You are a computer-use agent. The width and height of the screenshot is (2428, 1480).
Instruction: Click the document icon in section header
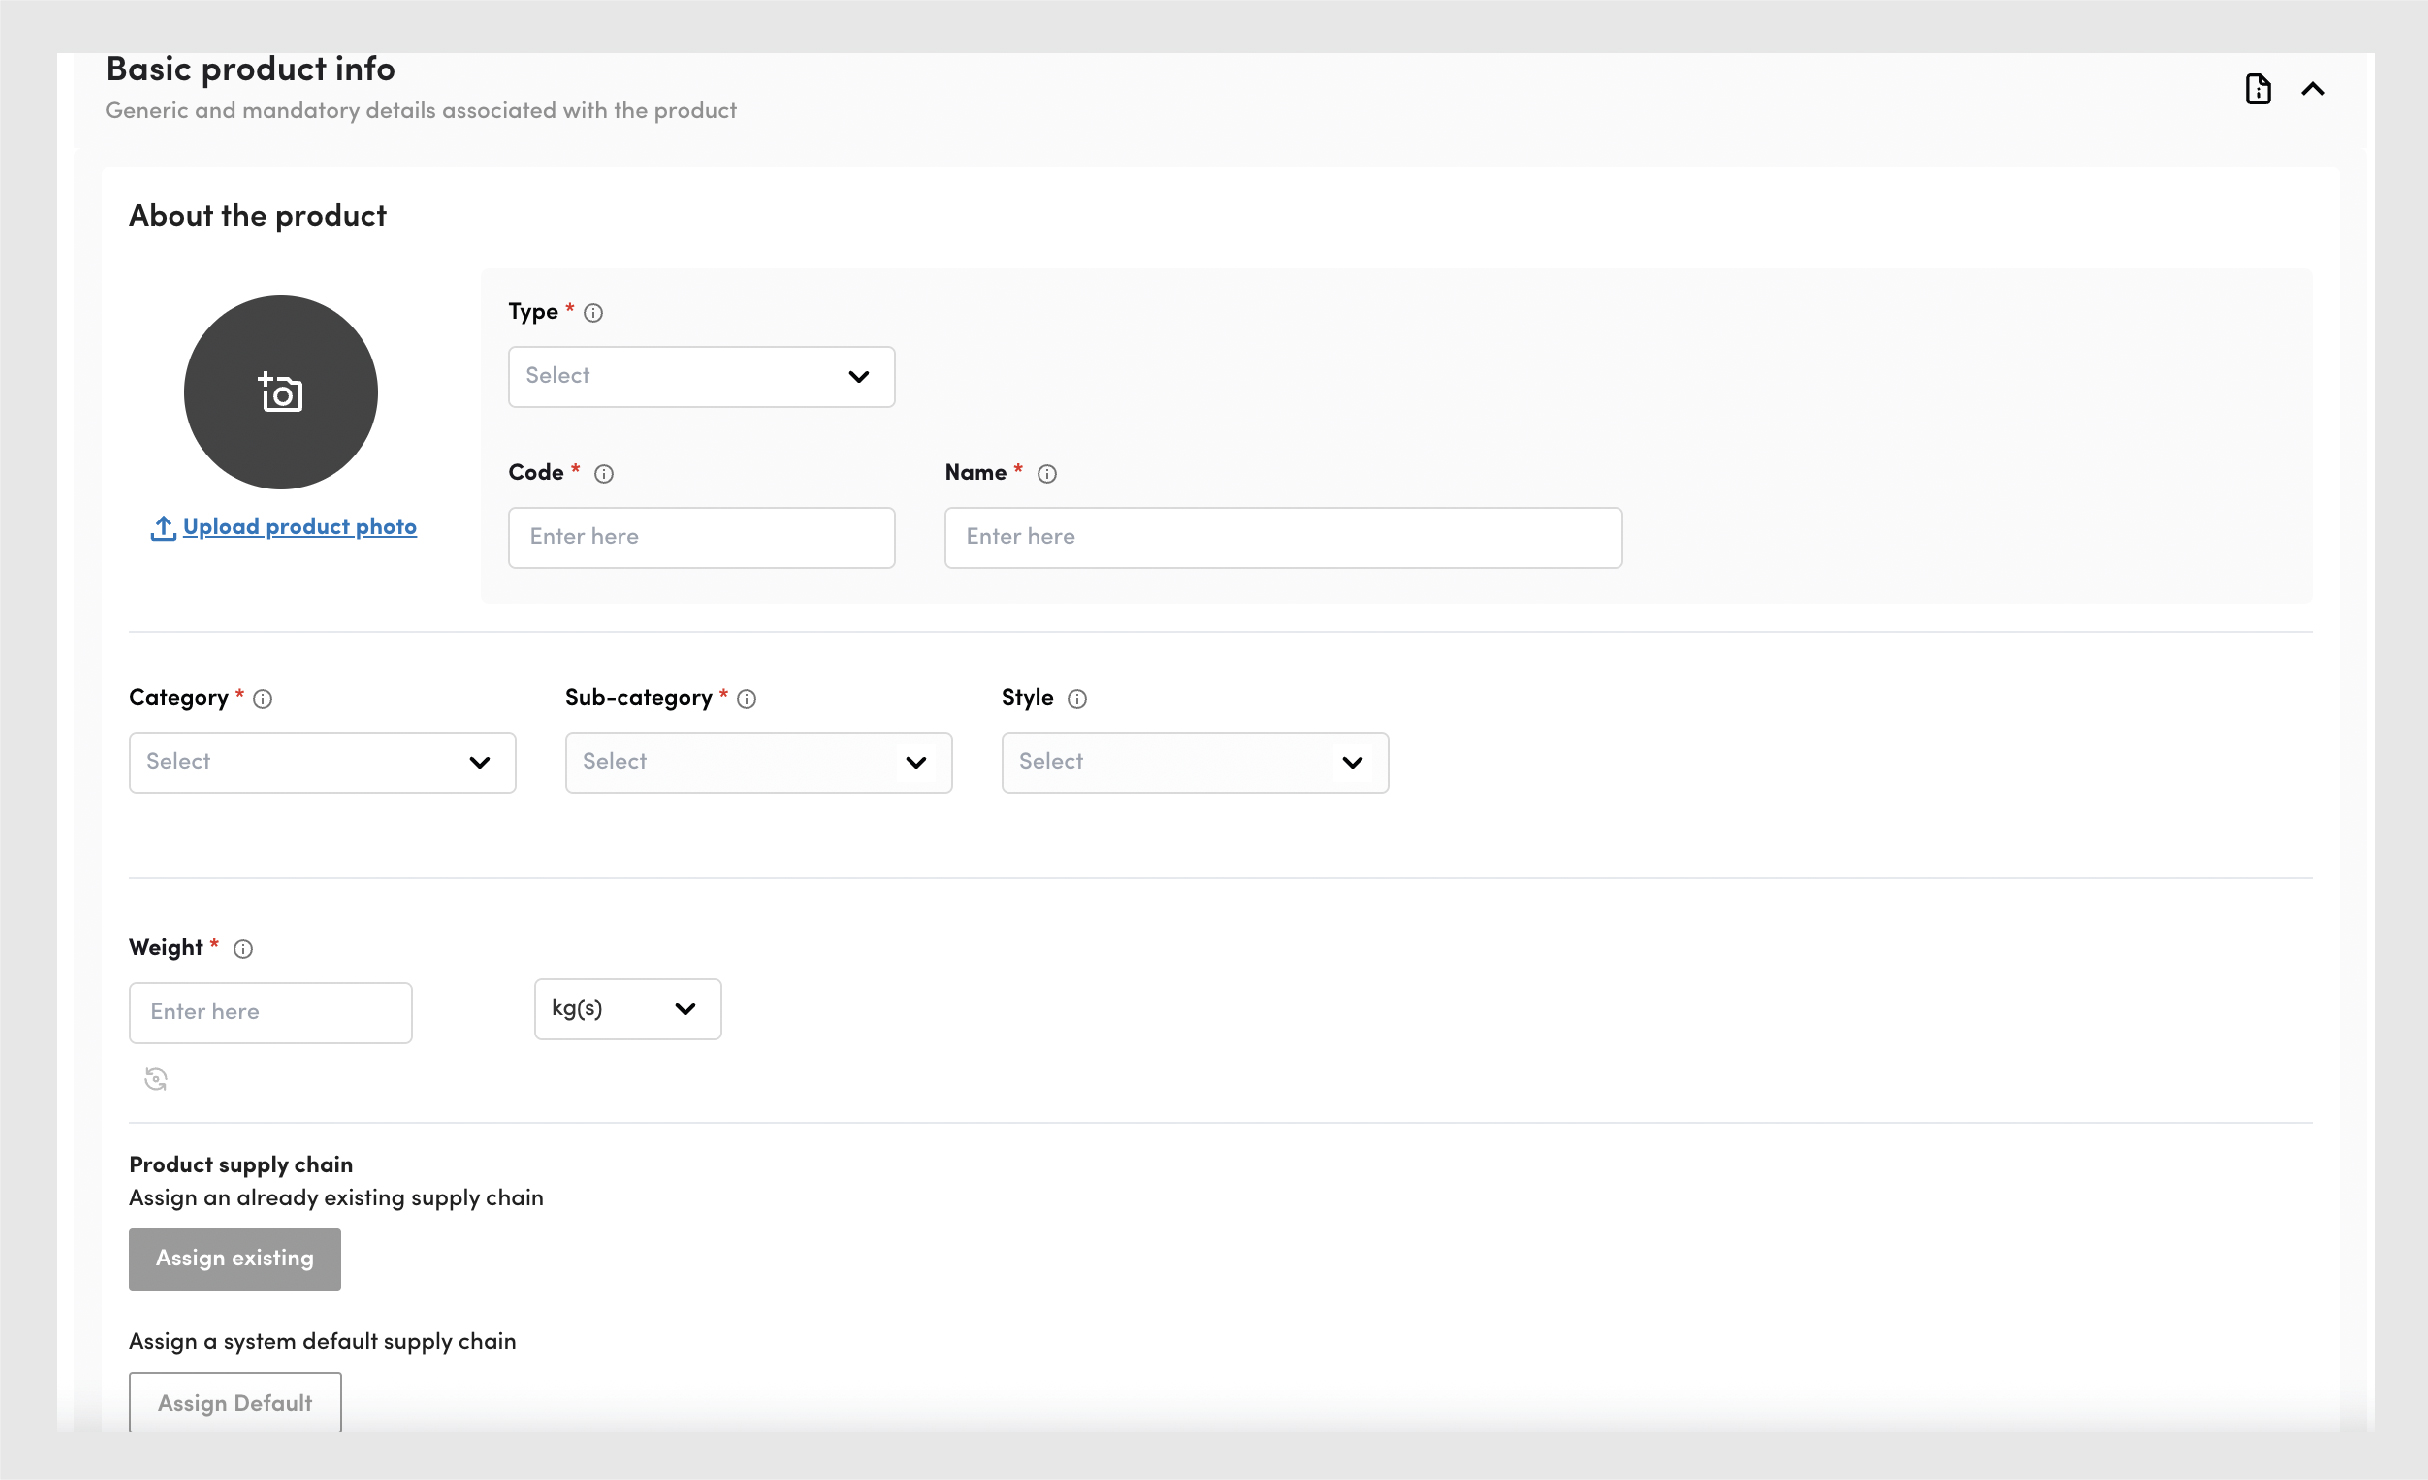[2257, 89]
